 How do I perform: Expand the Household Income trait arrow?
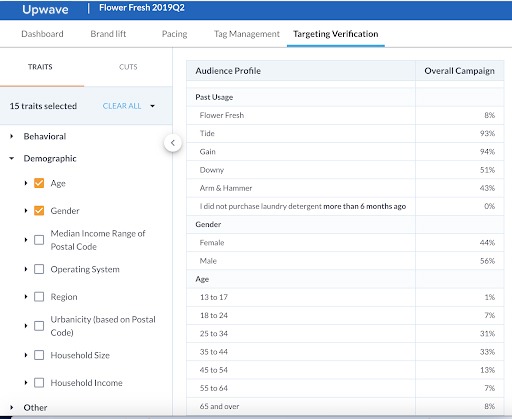coord(26,383)
